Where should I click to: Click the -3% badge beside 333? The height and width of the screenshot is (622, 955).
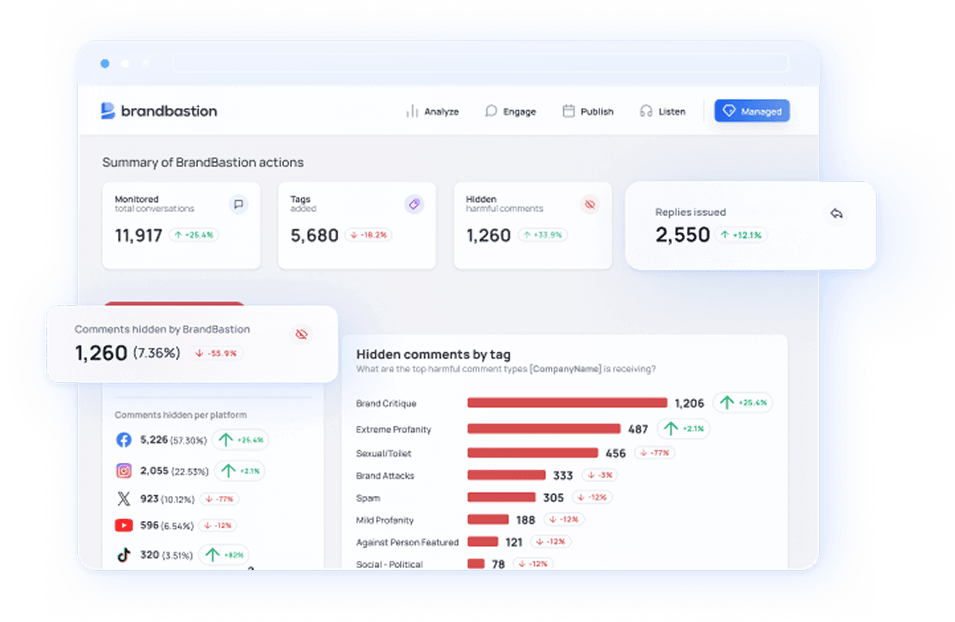click(599, 475)
